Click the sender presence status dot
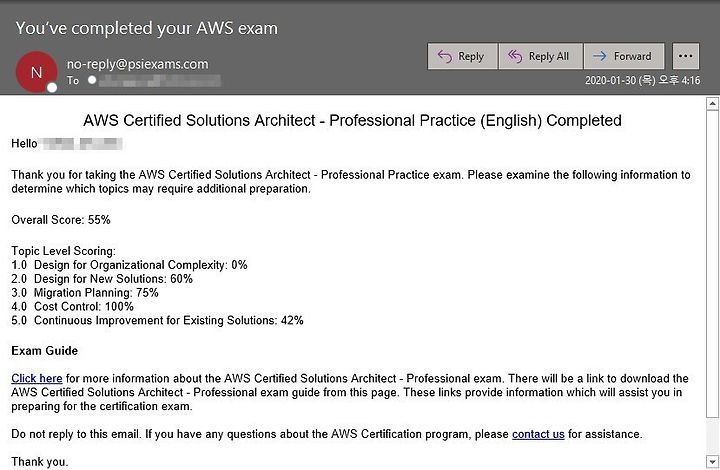 (x=52, y=87)
